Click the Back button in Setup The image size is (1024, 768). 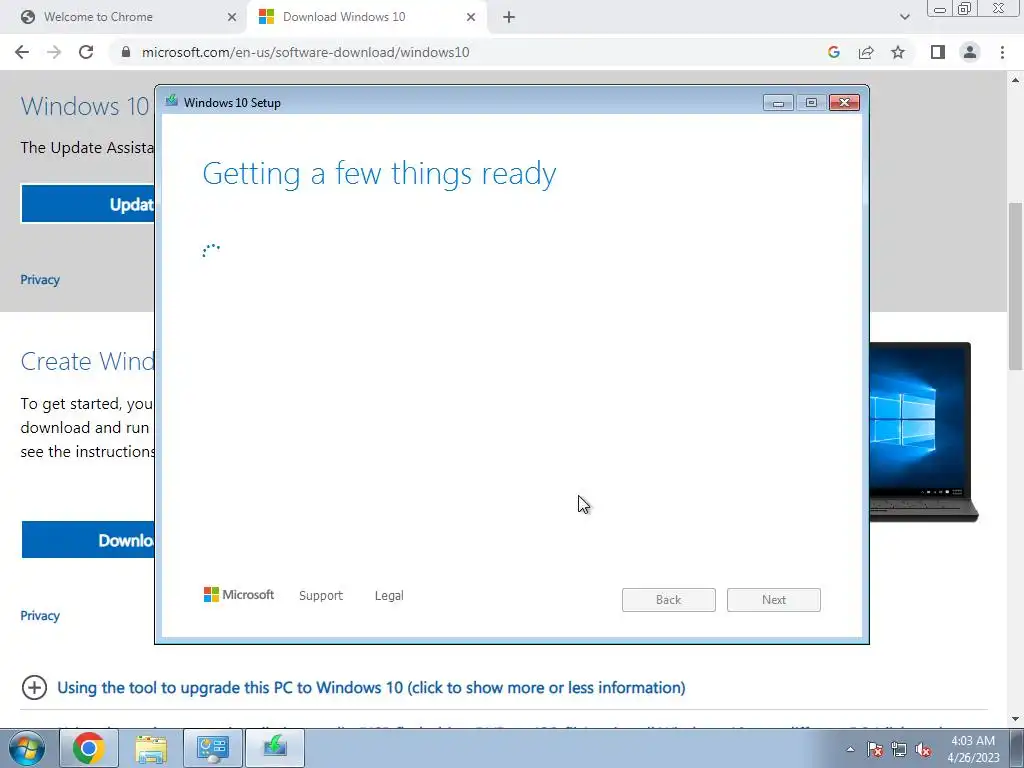[x=669, y=600]
